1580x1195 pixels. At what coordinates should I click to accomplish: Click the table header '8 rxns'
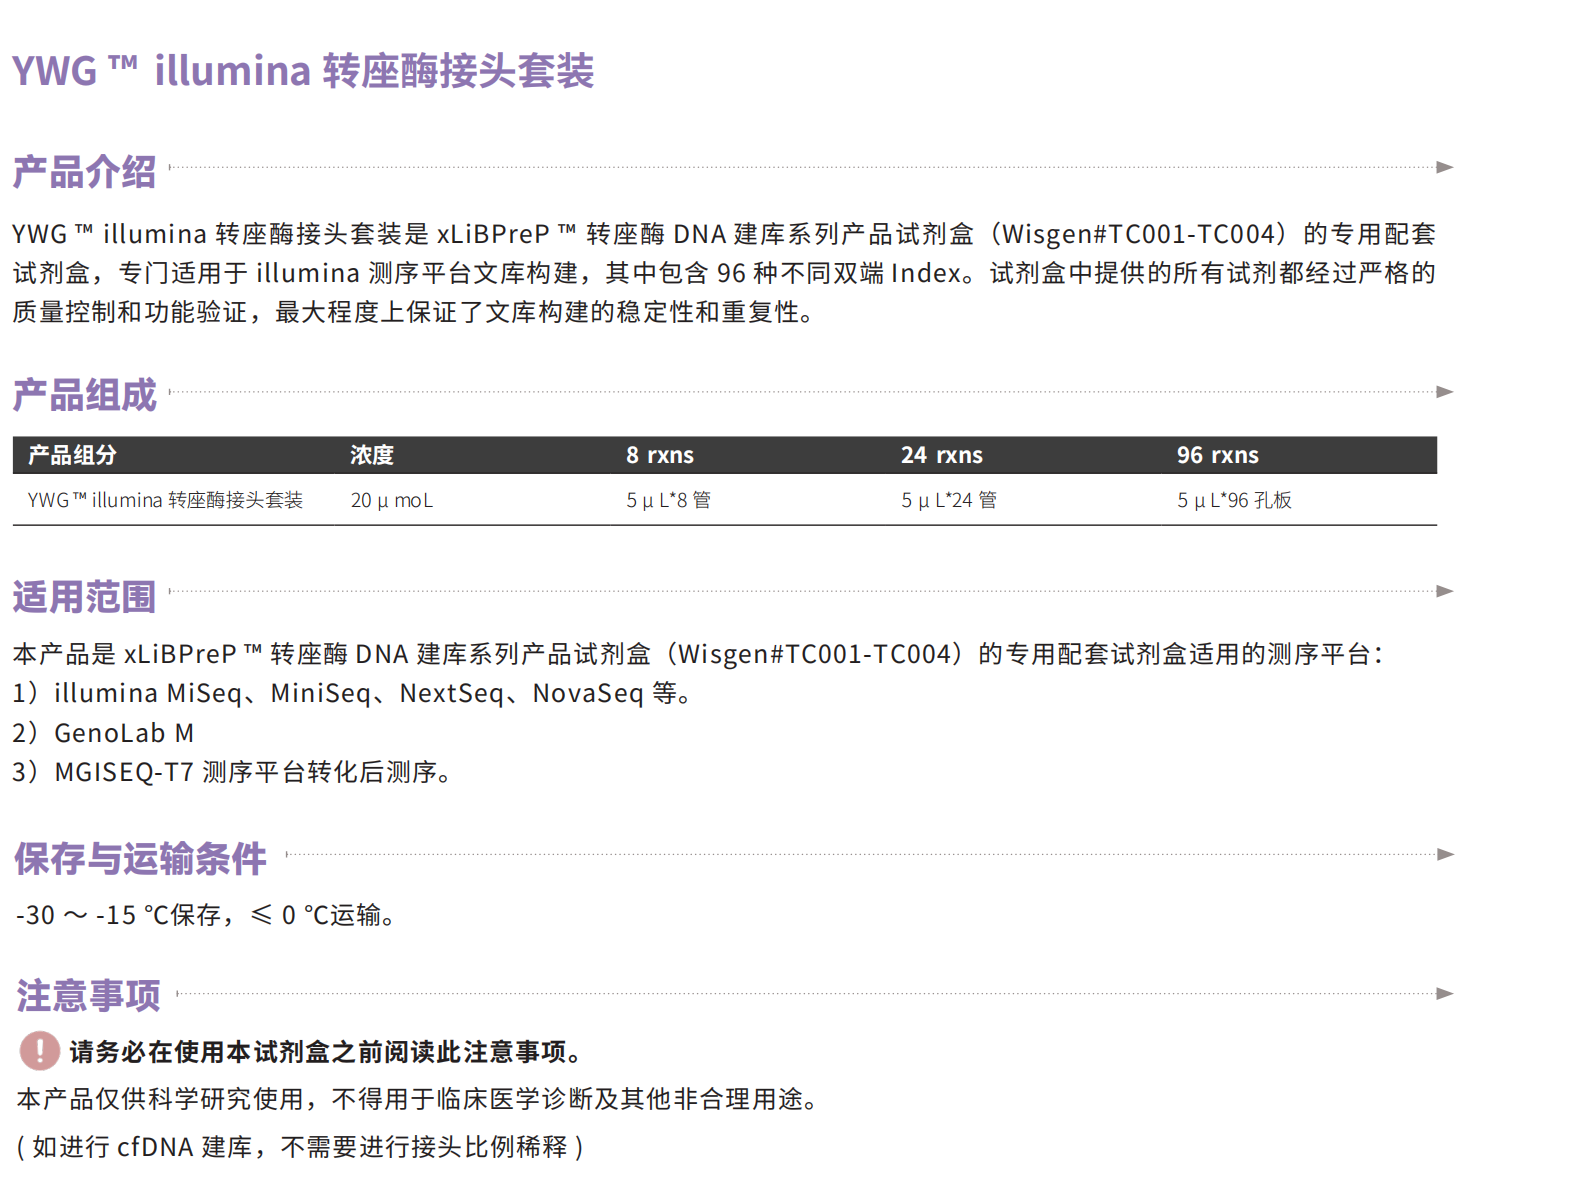[x=660, y=455]
